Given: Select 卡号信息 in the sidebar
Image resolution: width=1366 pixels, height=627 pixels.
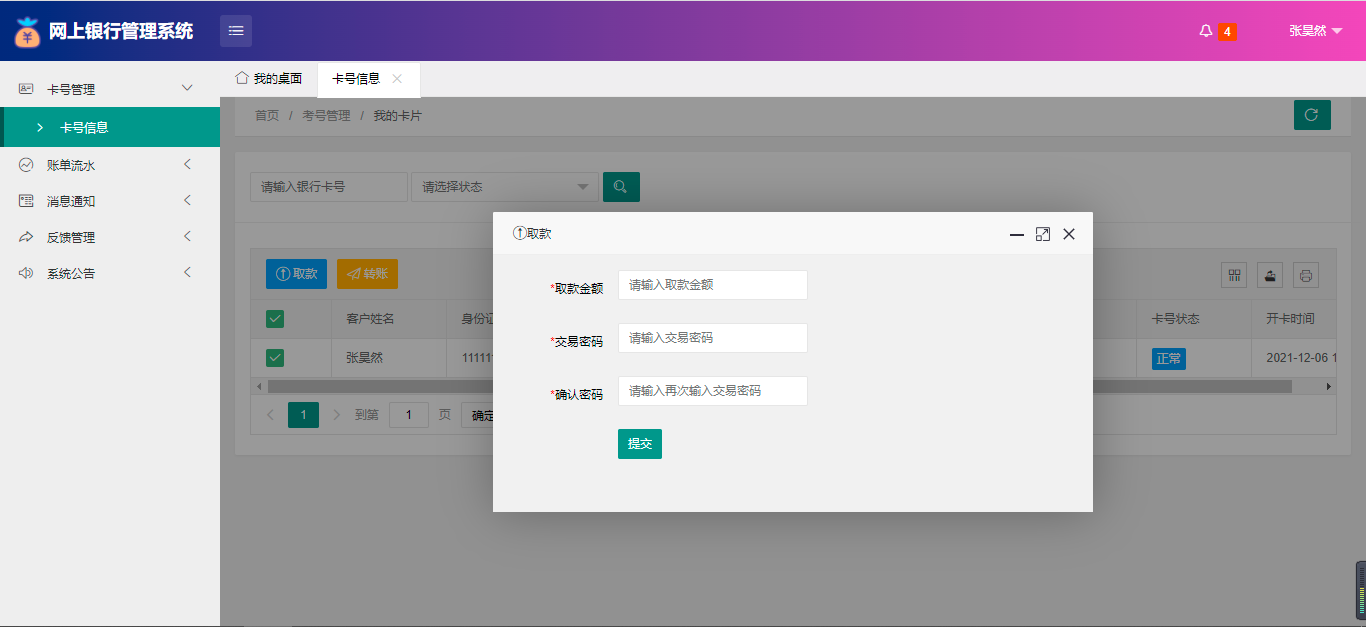Looking at the screenshot, I should (110, 127).
